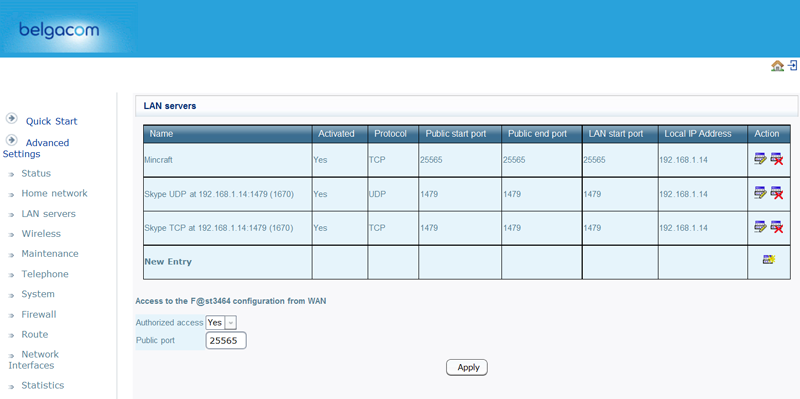Select the Skype TCP name cell
The width and height of the screenshot is (800, 399).
(x=228, y=228)
